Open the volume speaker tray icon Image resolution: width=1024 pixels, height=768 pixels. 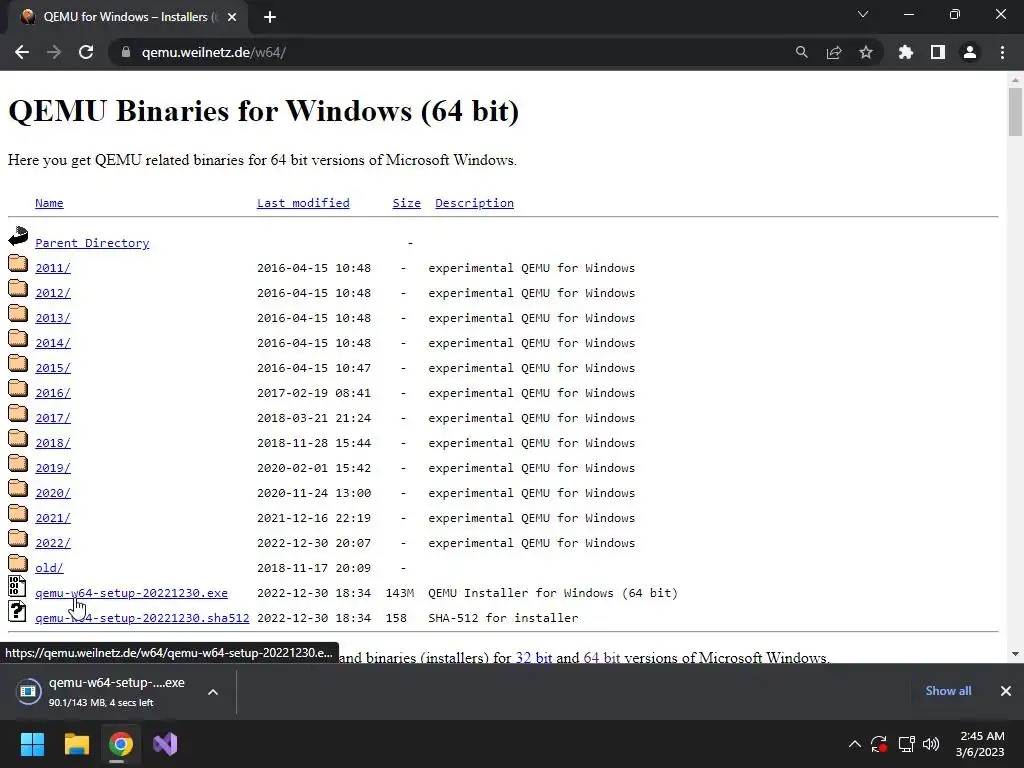[931, 744]
